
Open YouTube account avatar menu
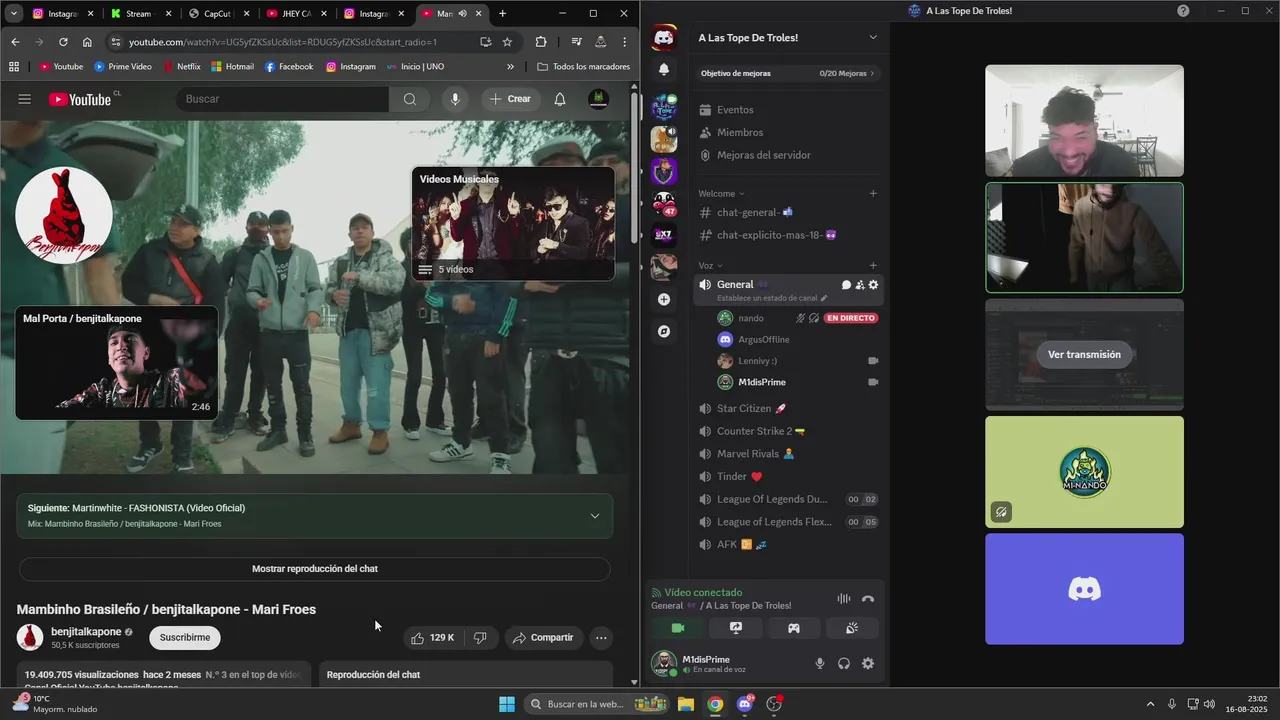(x=598, y=99)
